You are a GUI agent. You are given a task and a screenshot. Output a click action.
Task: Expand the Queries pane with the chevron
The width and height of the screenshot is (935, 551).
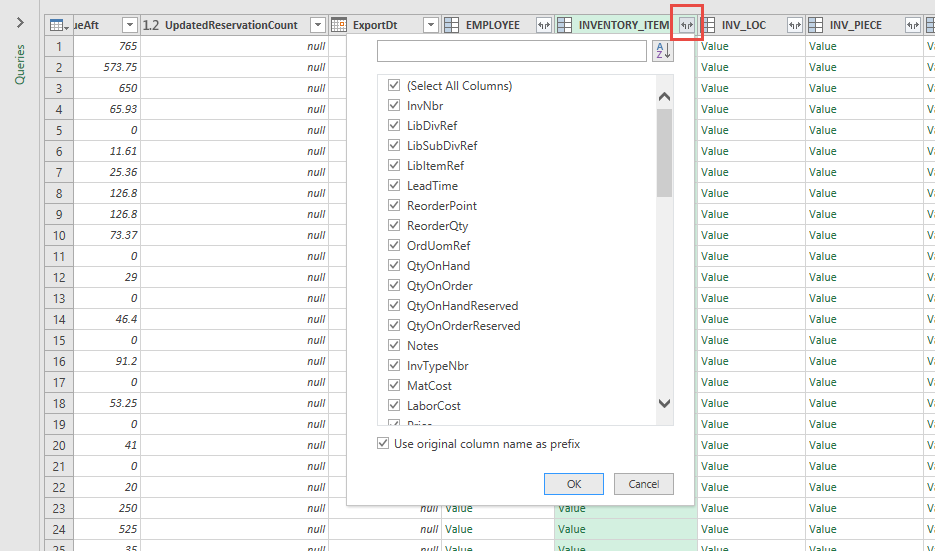(x=20, y=22)
